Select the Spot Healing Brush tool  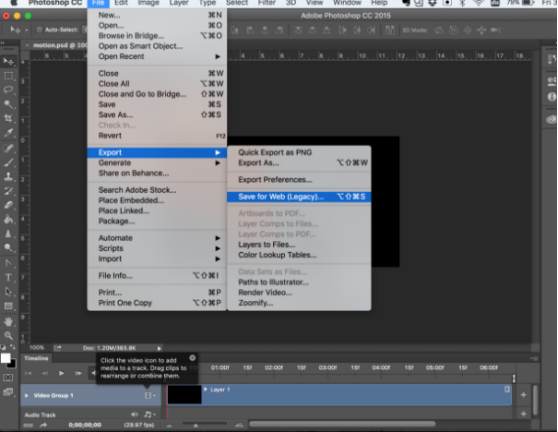pos(9,148)
